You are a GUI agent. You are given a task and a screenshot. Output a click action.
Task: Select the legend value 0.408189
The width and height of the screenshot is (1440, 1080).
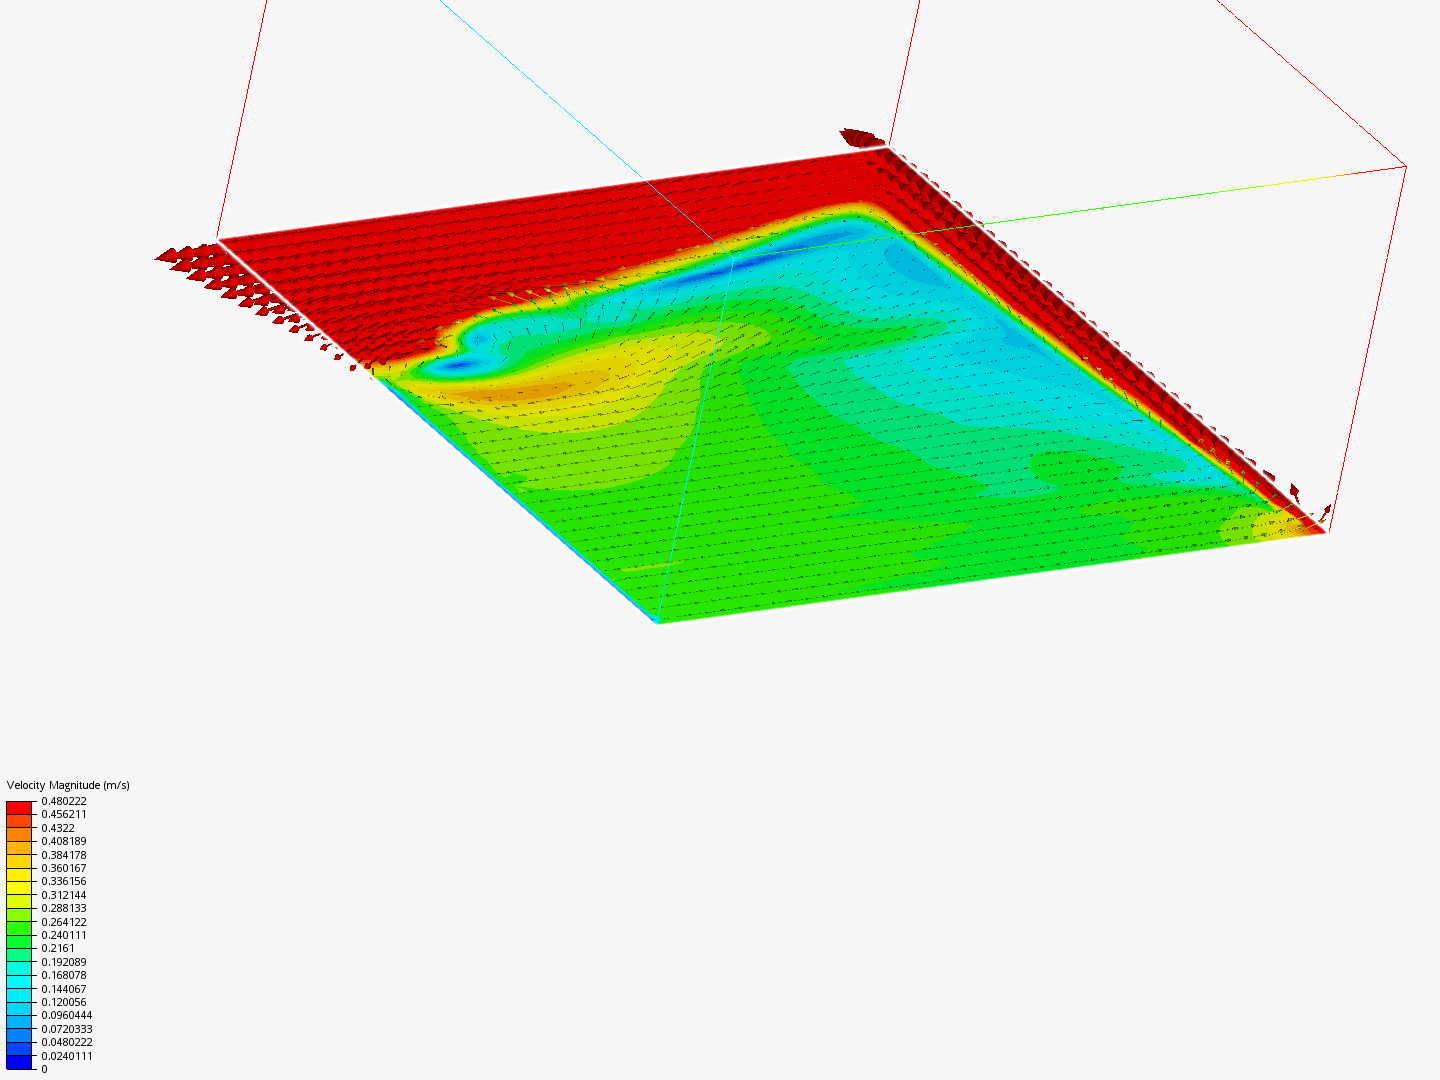64,841
